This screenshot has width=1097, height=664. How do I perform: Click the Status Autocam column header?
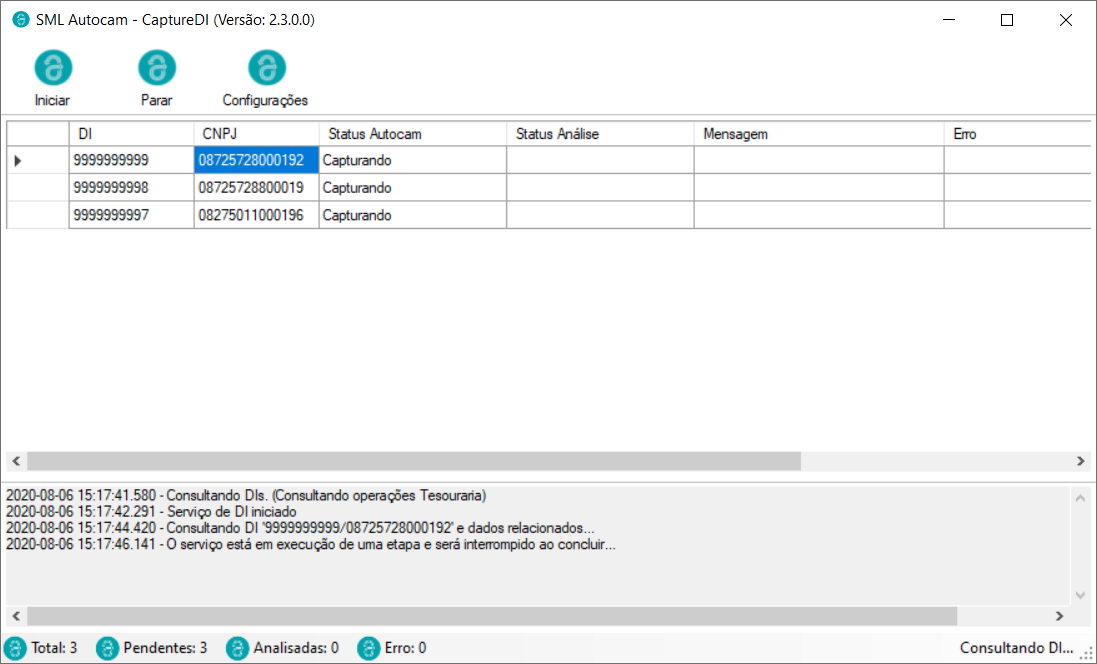click(412, 134)
